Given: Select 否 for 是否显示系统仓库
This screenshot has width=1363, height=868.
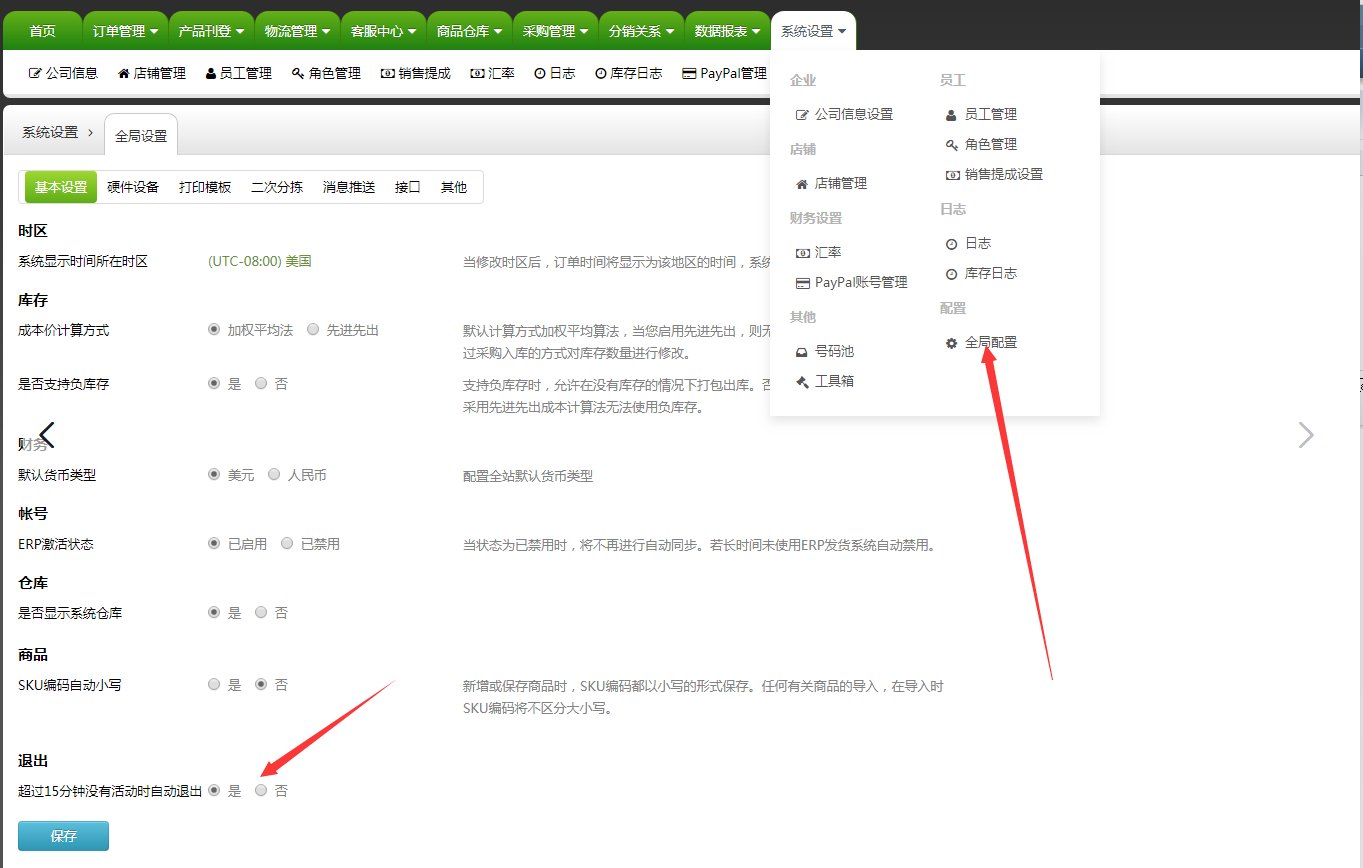Looking at the screenshot, I should pos(261,612).
